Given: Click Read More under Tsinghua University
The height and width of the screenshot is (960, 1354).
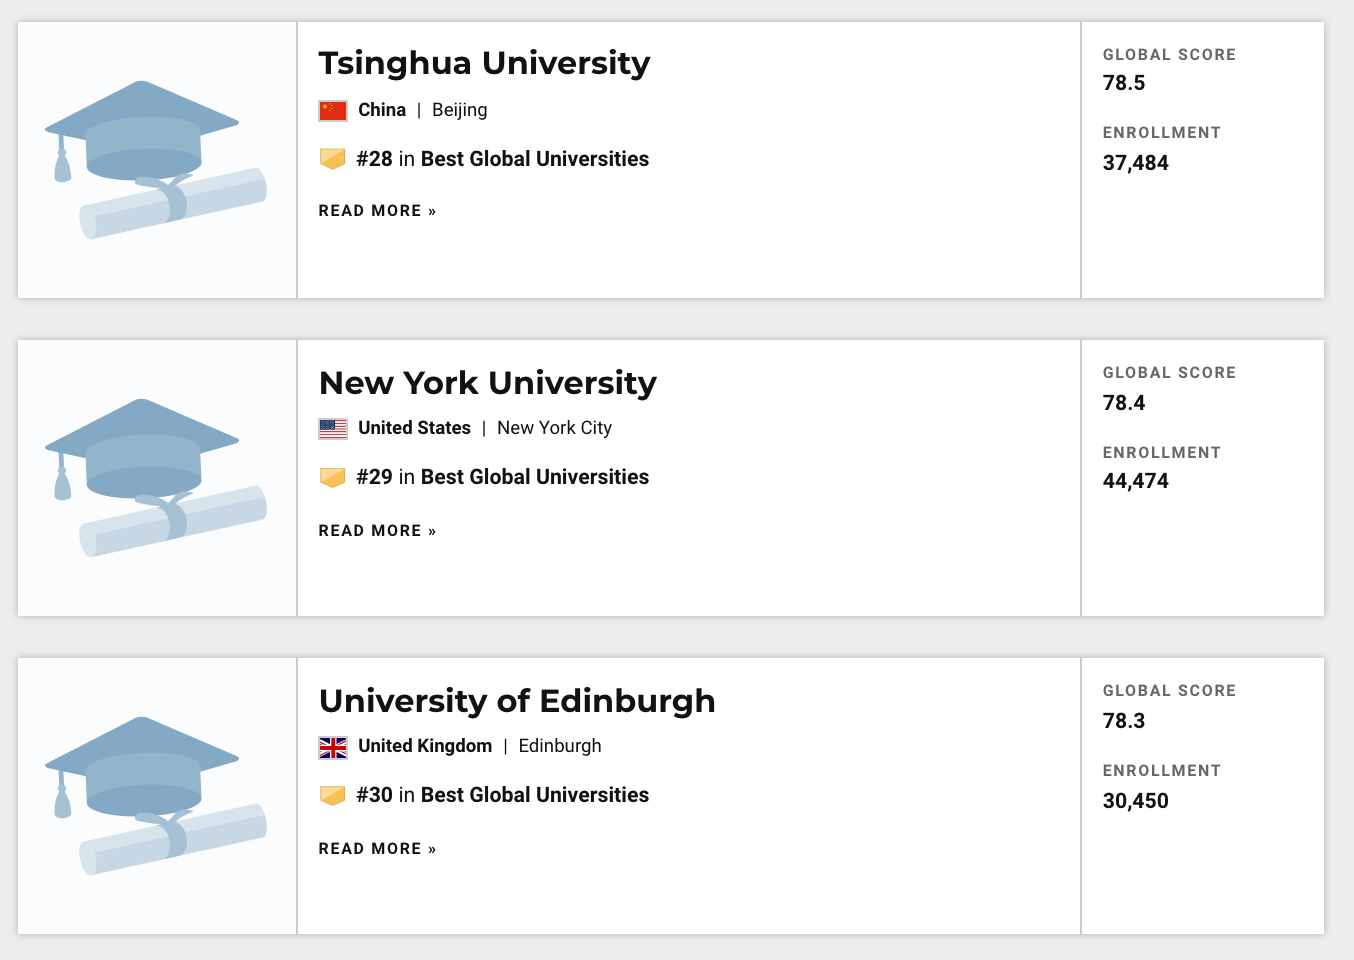Looking at the screenshot, I should [x=377, y=211].
